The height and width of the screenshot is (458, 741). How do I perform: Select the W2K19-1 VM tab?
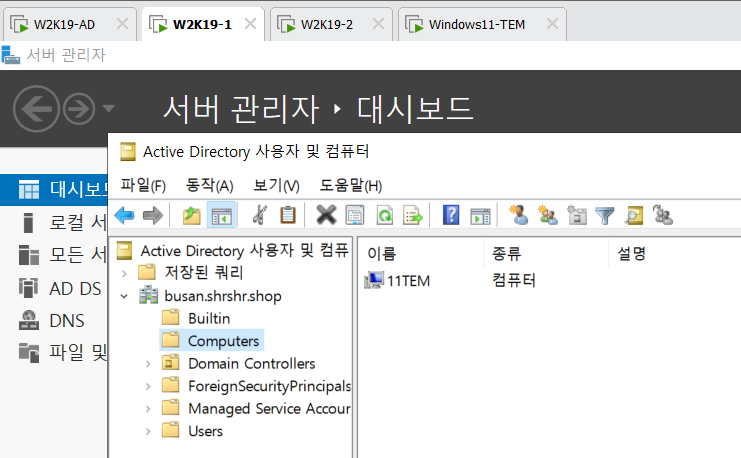tap(202, 25)
